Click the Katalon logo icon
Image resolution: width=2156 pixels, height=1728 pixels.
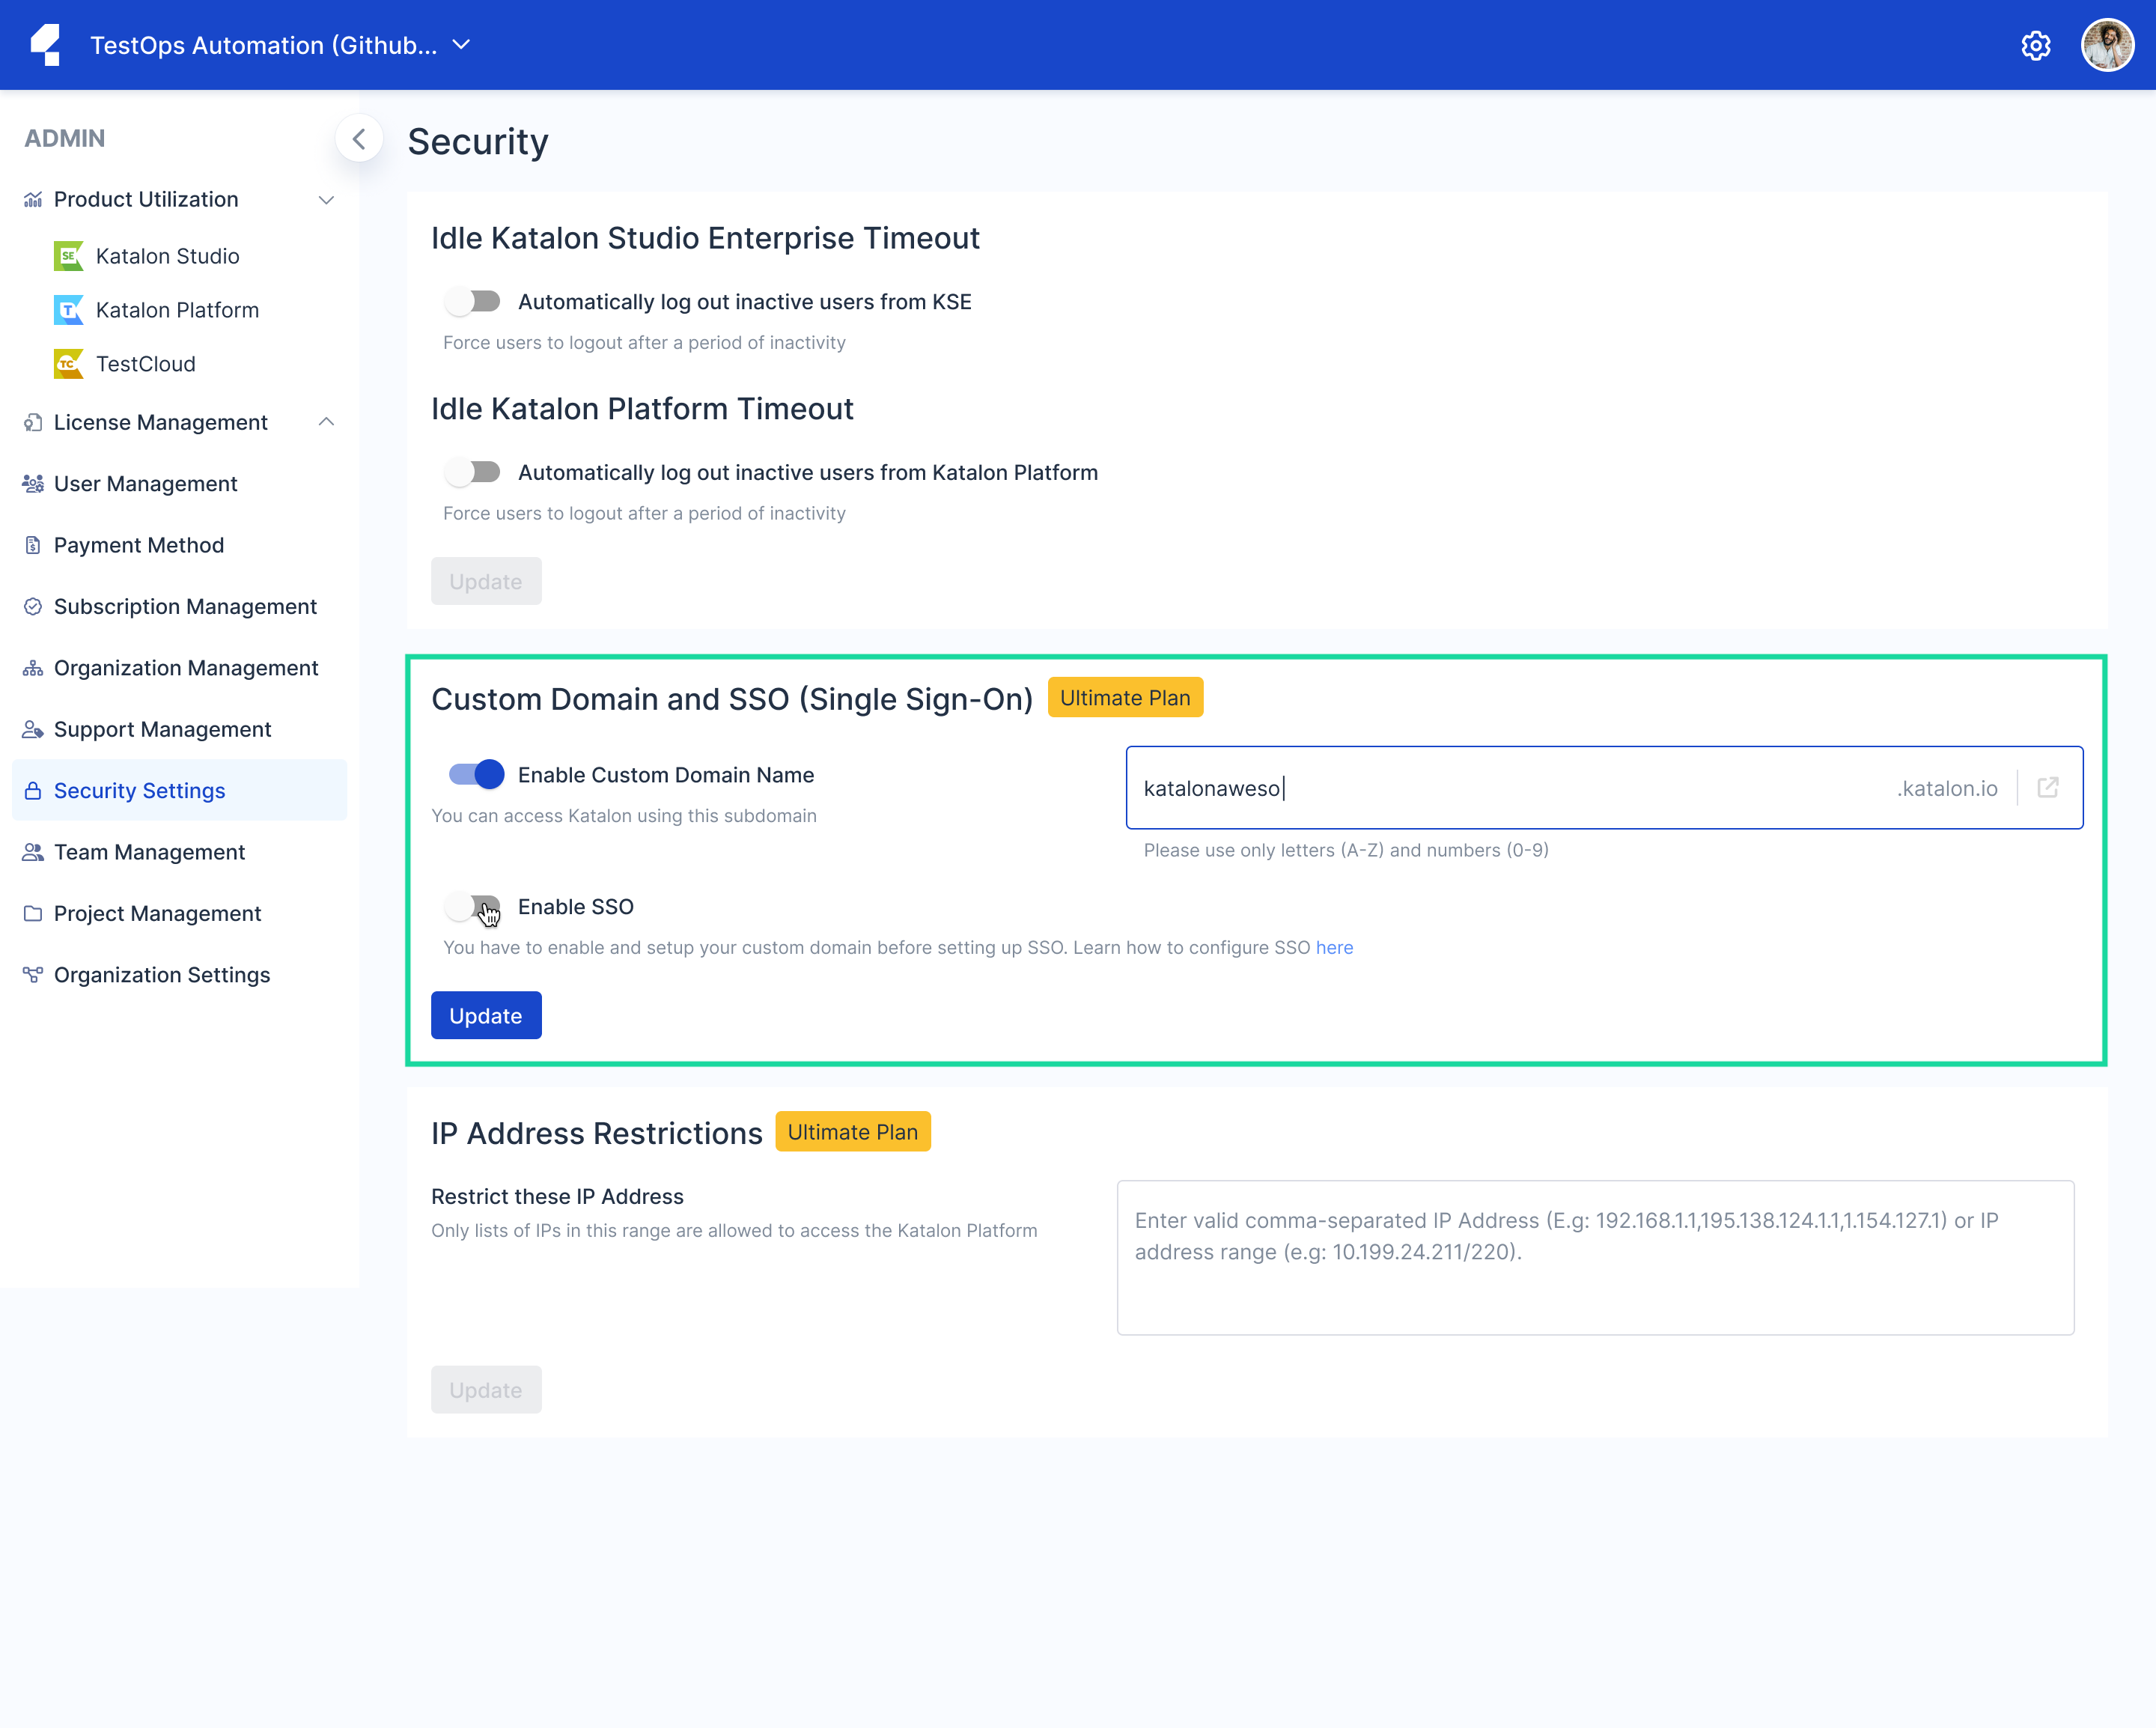pyautogui.click(x=46, y=45)
